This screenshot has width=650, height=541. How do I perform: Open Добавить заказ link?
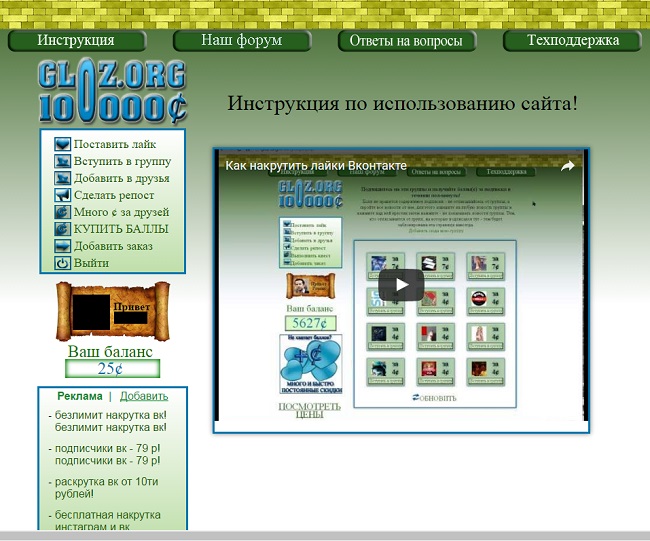click(113, 246)
